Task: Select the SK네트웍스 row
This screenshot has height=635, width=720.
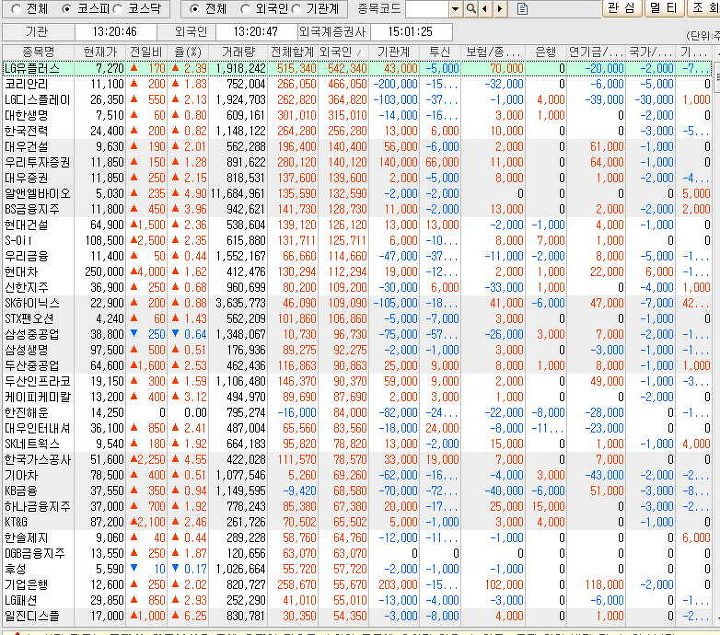Action: click(357, 444)
